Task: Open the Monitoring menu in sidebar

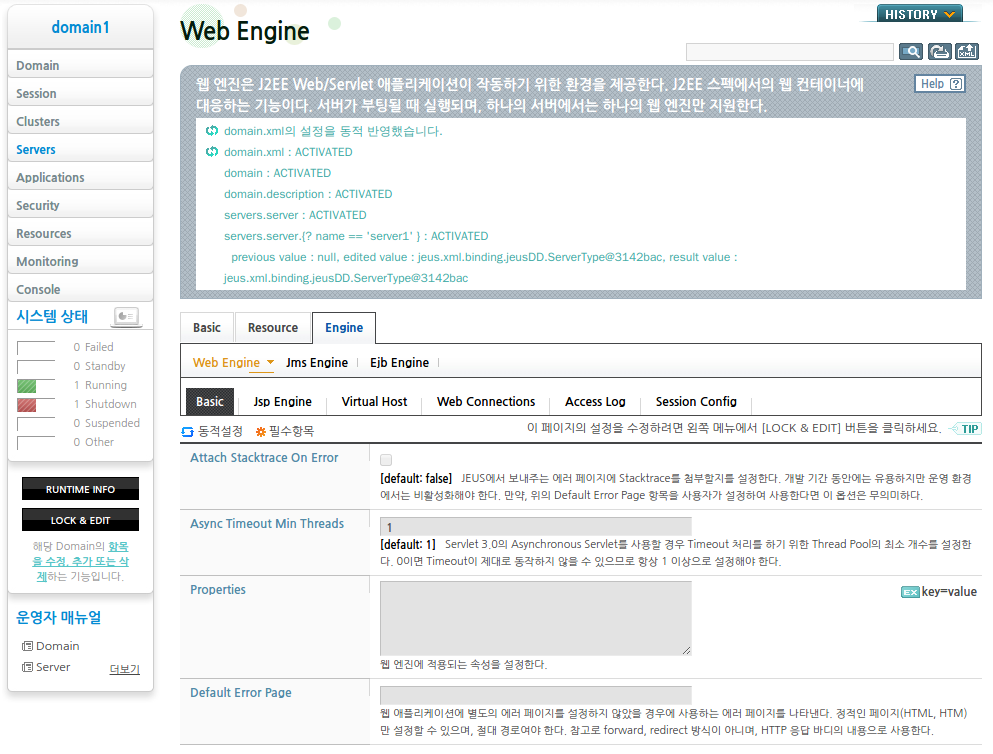Action: [x=80, y=261]
